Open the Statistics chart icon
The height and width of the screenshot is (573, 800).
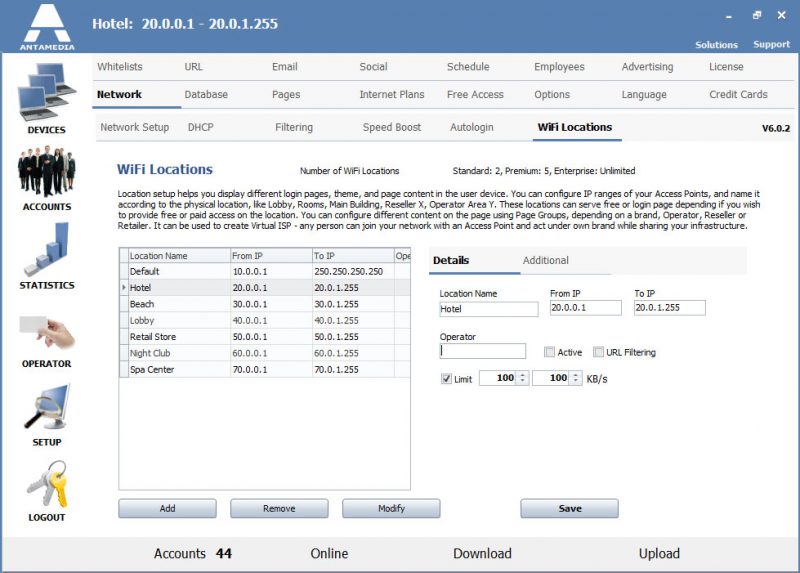(x=46, y=250)
